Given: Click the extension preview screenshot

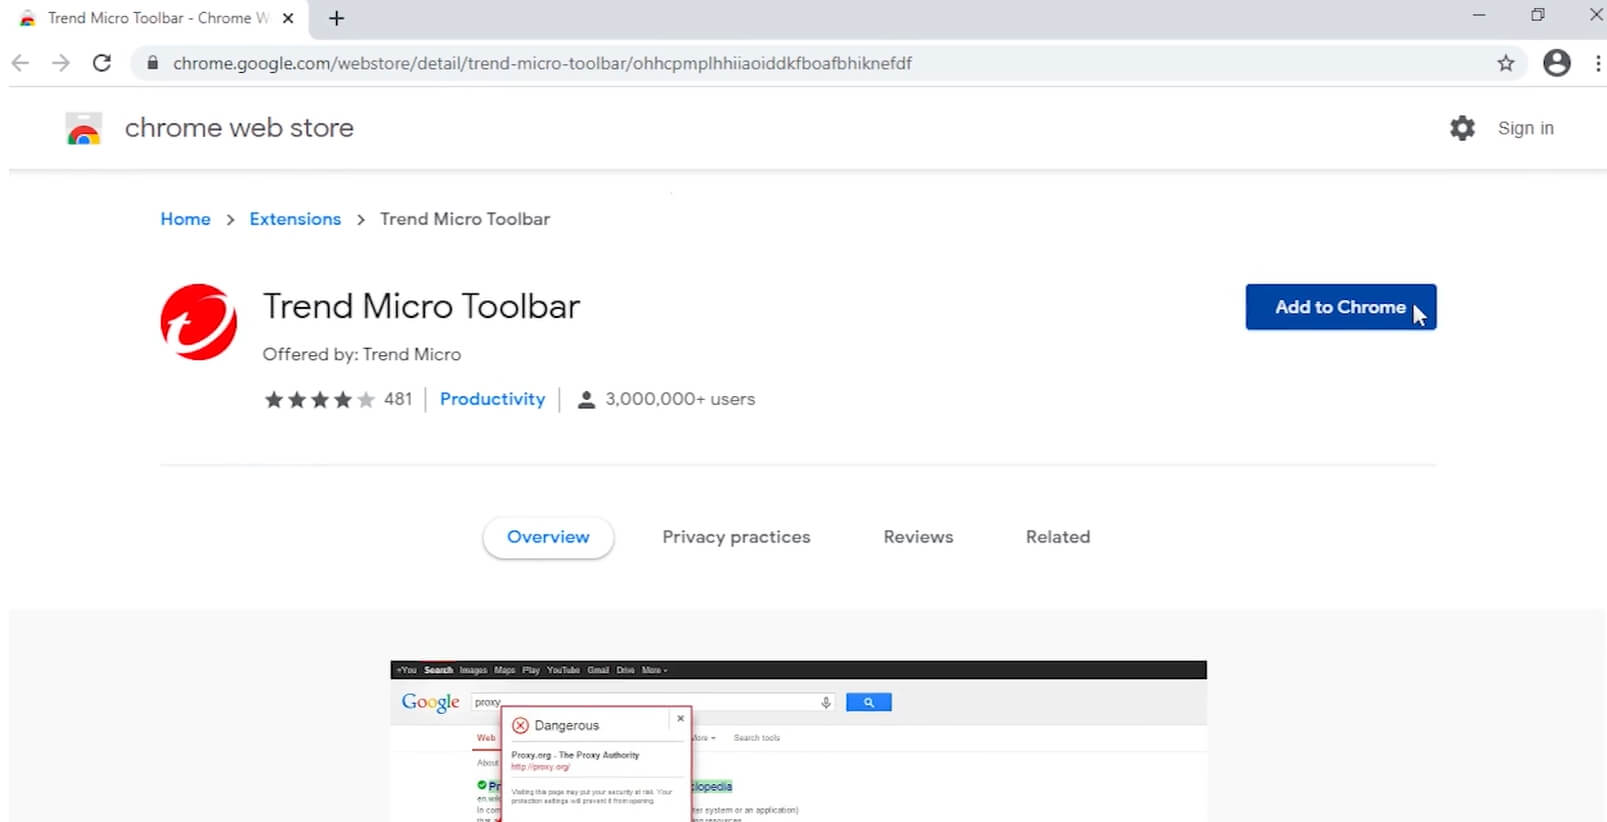Looking at the screenshot, I should click(x=798, y=741).
